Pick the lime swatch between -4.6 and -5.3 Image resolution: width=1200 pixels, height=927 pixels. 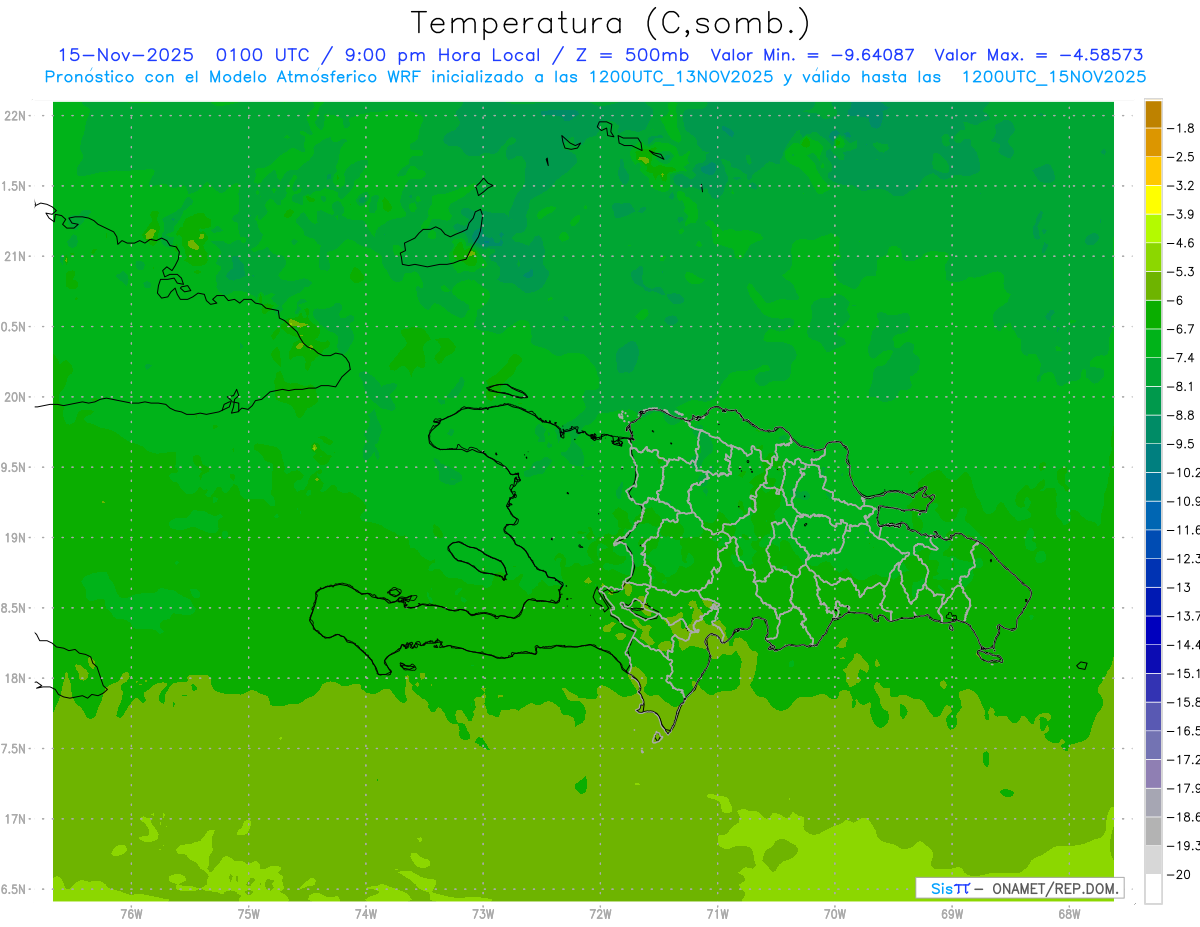[1153, 257]
